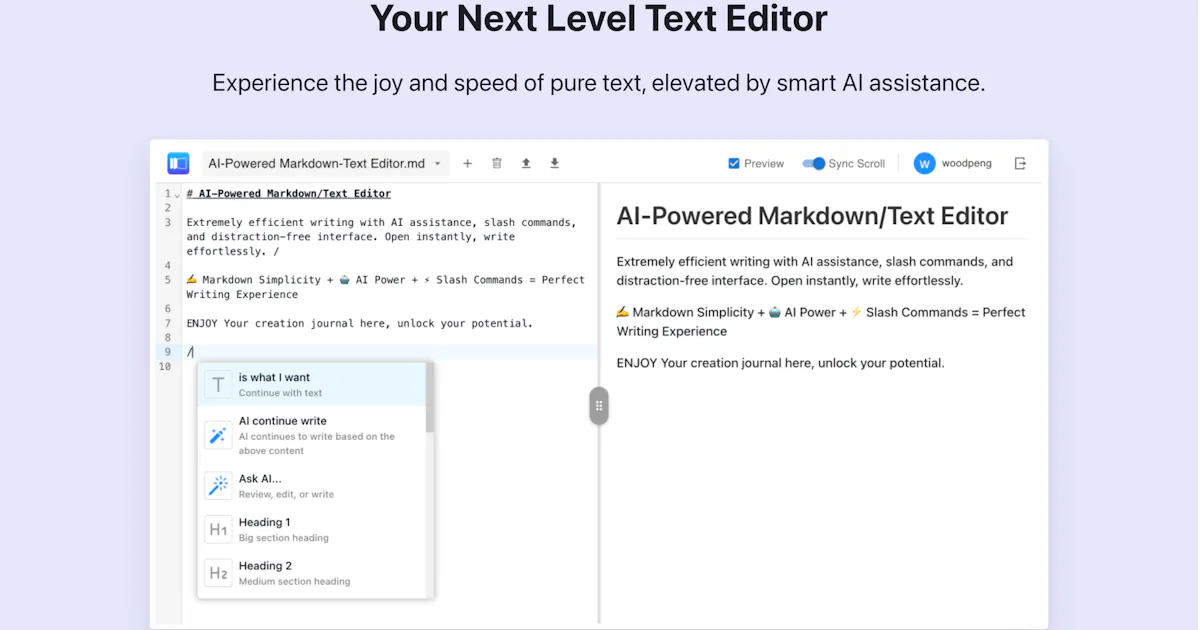
Task: Choose 'is what I want' continue option
Action: pyautogui.click(x=312, y=384)
